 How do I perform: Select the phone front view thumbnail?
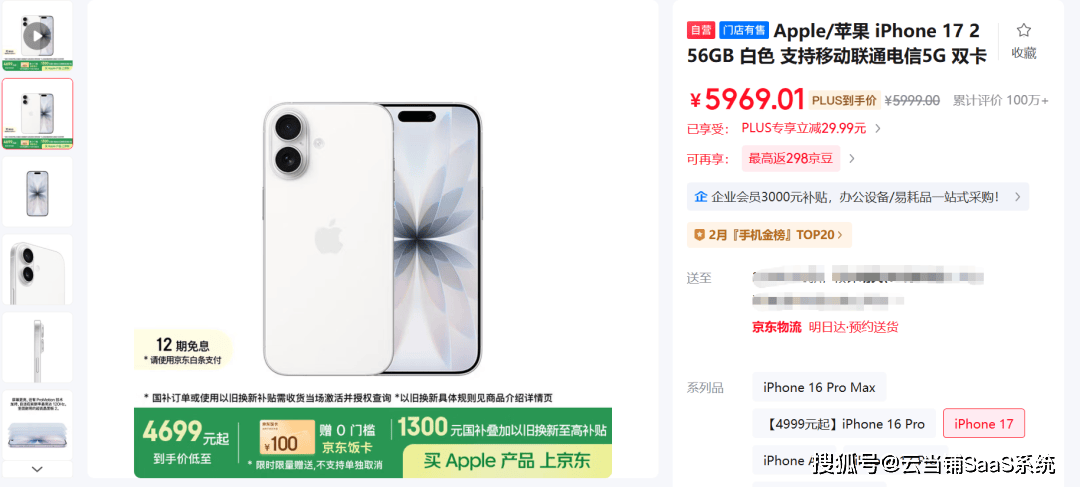pos(37,191)
